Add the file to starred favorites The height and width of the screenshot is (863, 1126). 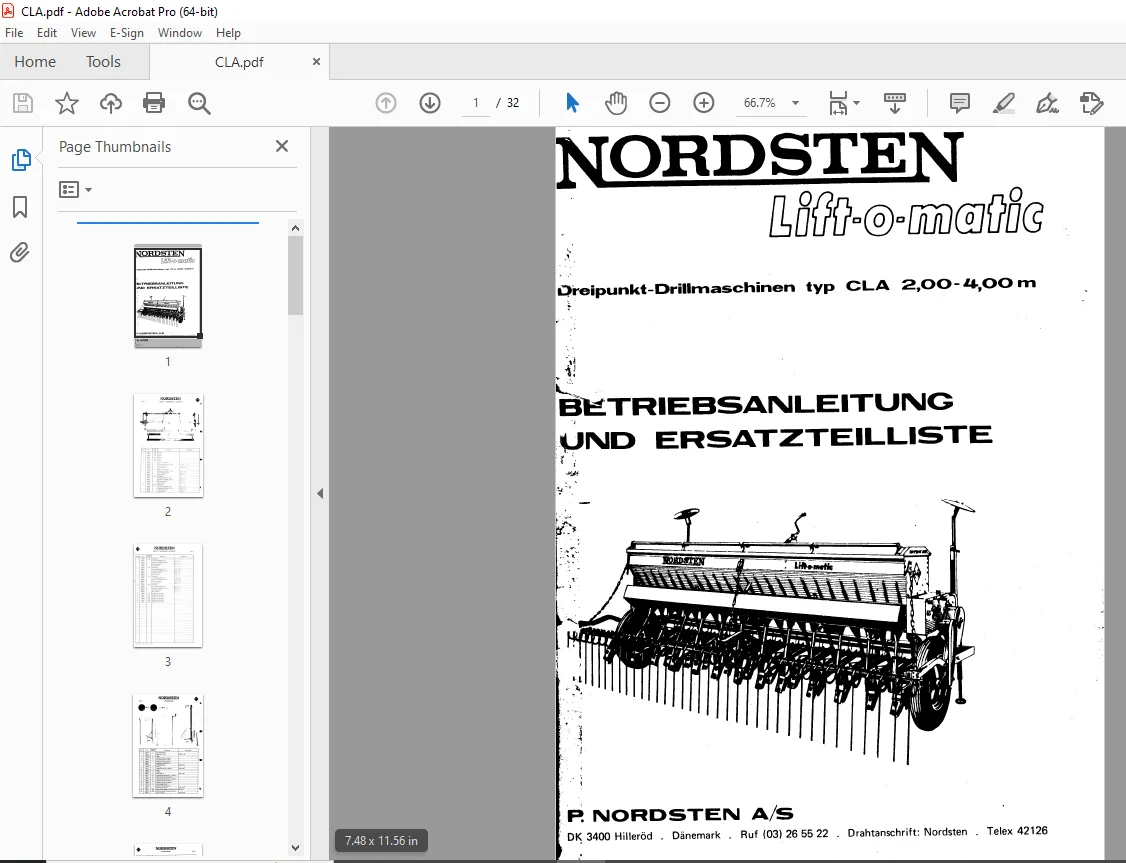pyautogui.click(x=67, y=103)
